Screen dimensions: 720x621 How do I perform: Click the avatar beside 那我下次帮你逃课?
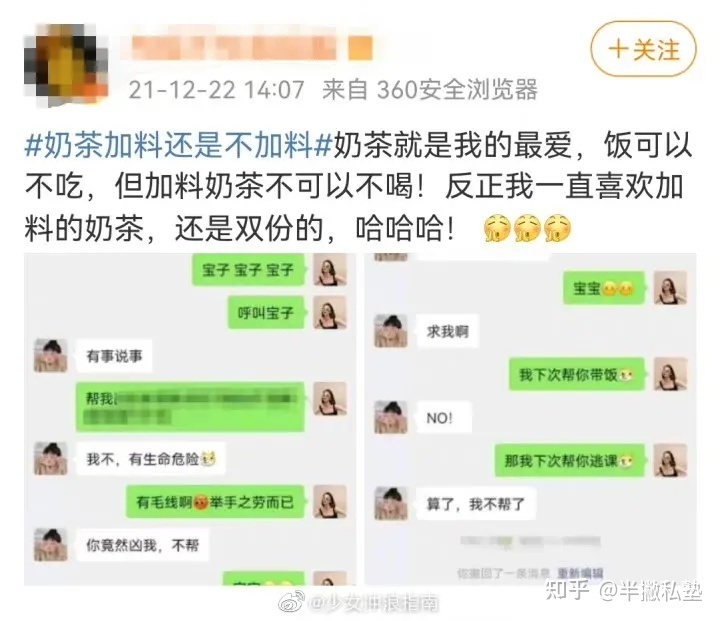click(x=670, y=460)
